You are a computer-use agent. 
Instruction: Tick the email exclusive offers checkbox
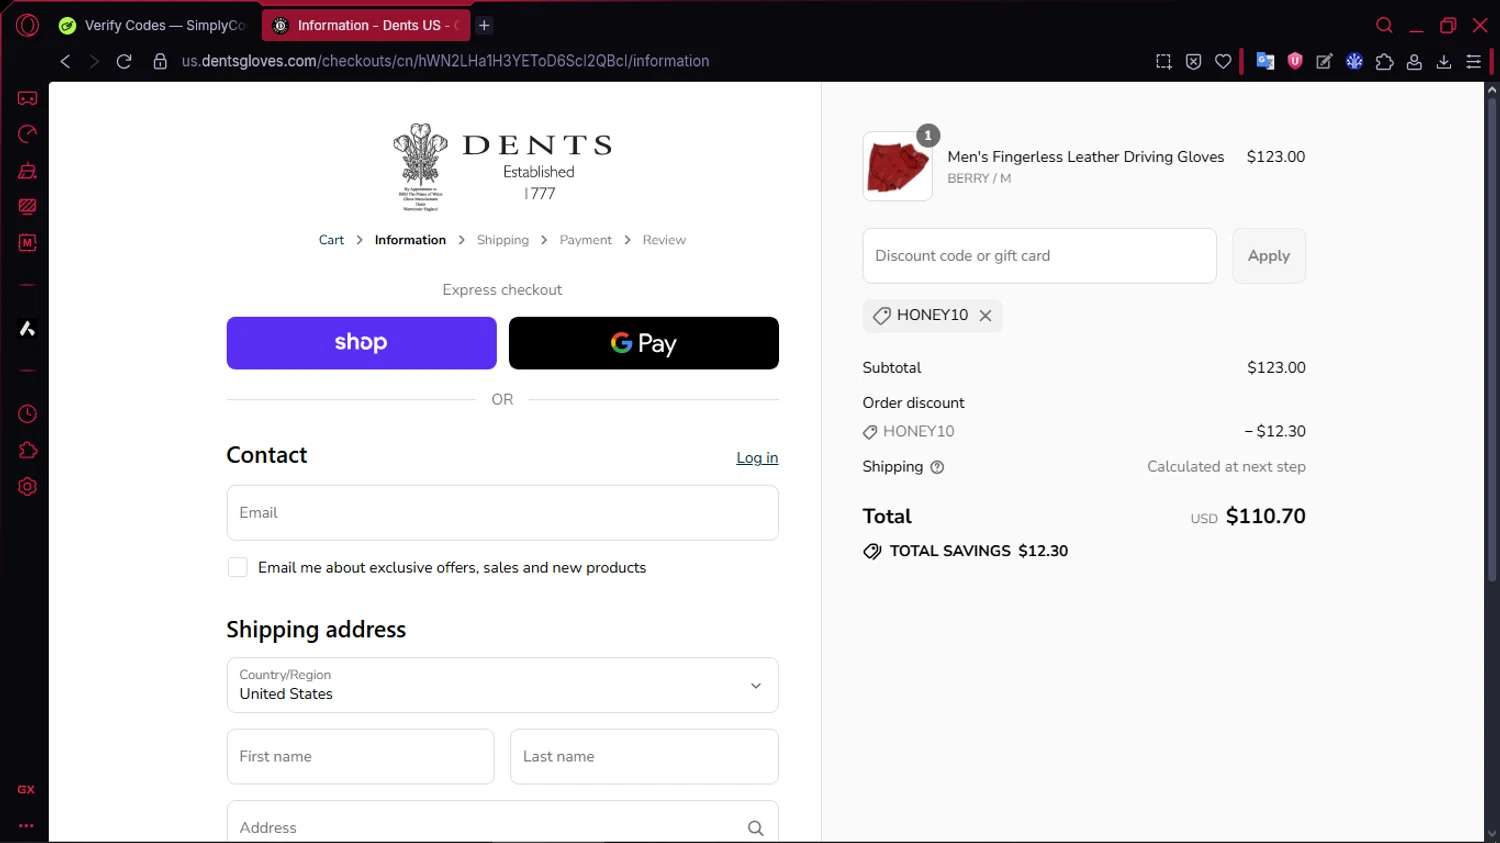coord(237,567)
